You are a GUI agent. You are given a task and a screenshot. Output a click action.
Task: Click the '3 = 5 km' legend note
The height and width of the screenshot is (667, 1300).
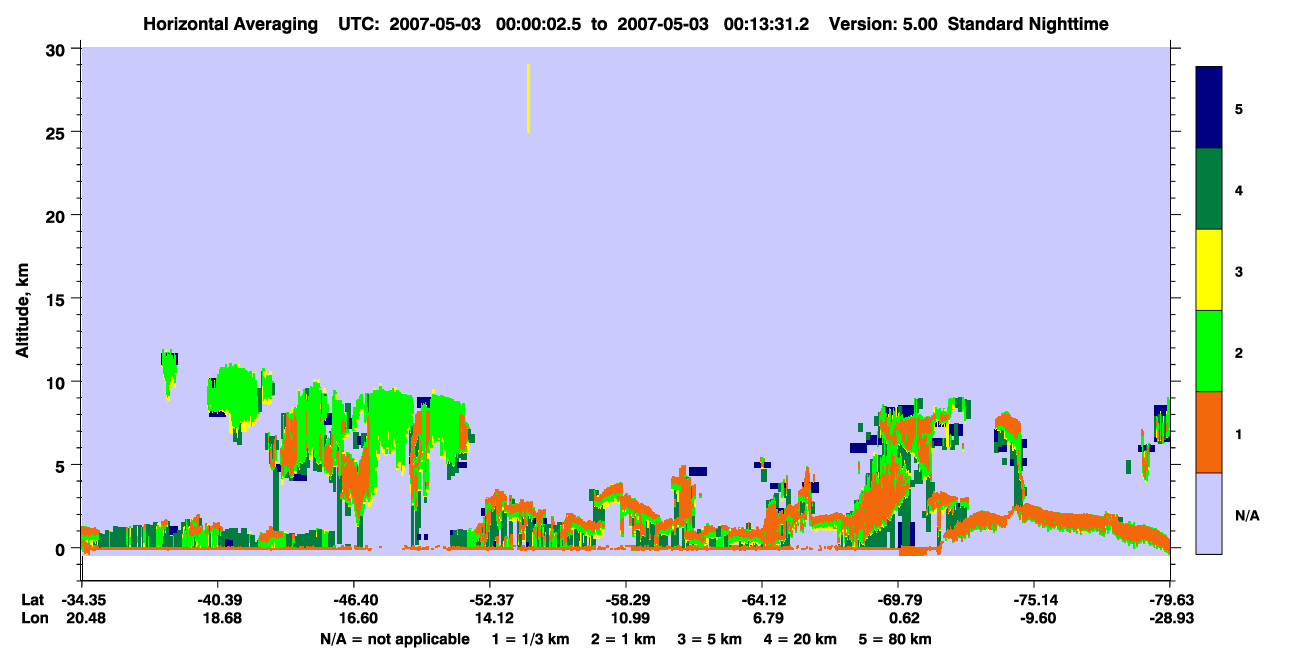click(x=709, y=639)
